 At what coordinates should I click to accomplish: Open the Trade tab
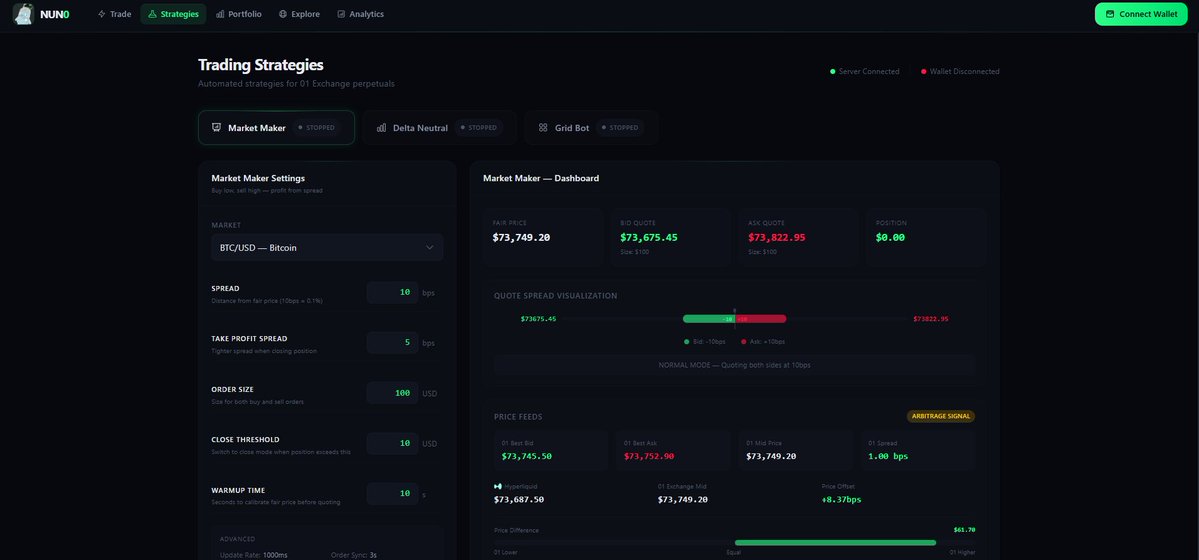click(114, 14)
